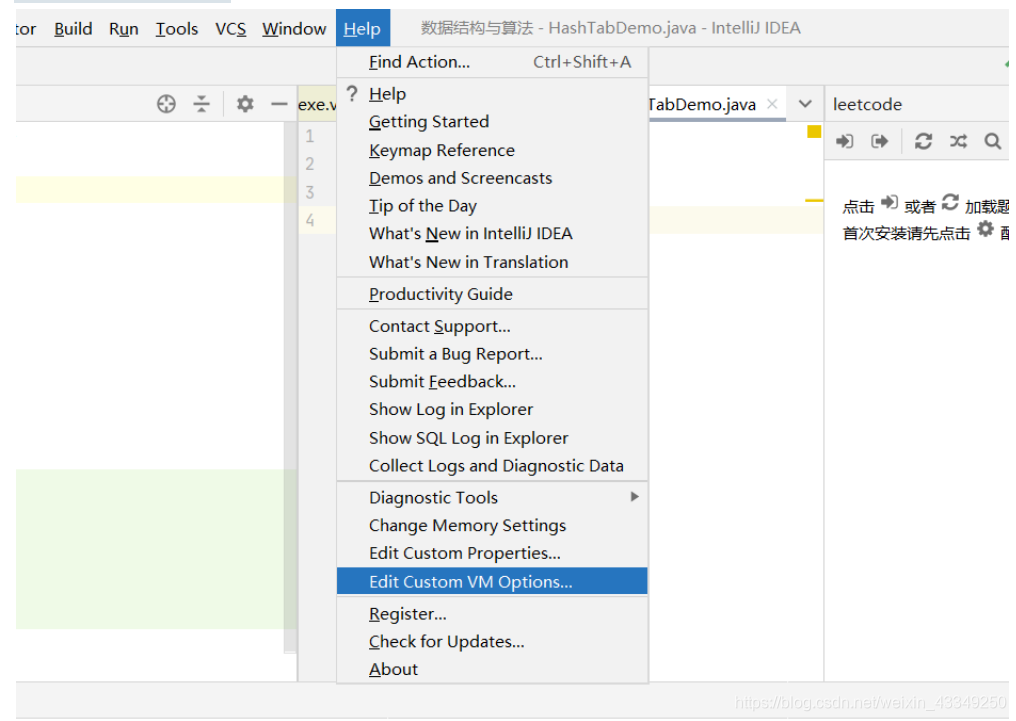Click line number 1 in the gutter
The width and height of the screenshot is (1016, 721).
310,136
